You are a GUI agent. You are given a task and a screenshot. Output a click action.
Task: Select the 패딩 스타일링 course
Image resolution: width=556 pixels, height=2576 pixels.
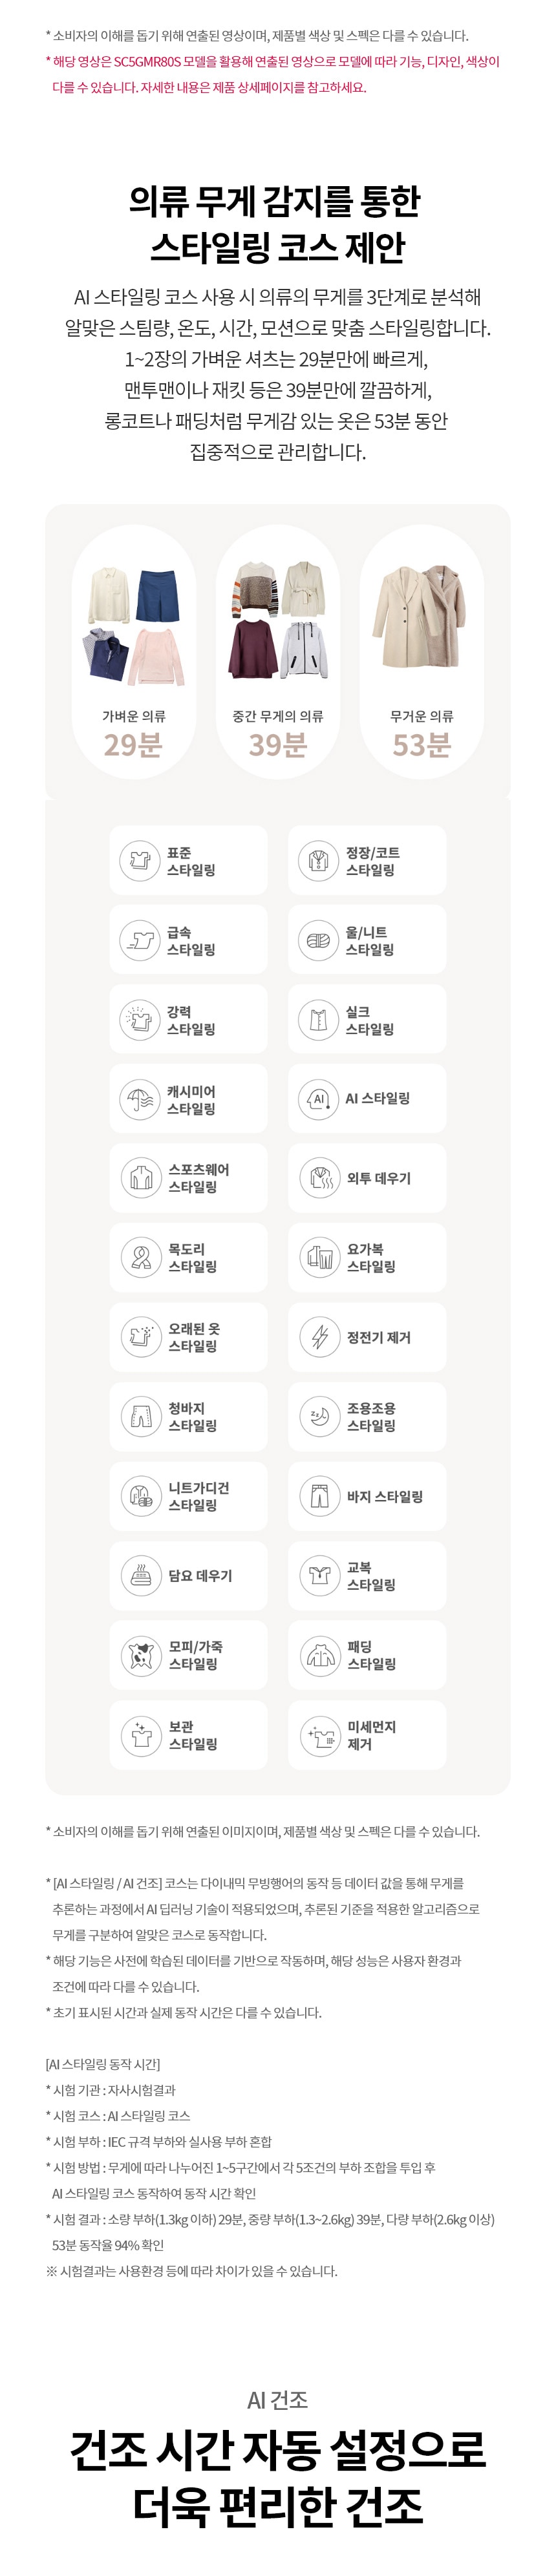pyautogui.click(x=367, y=1655)
